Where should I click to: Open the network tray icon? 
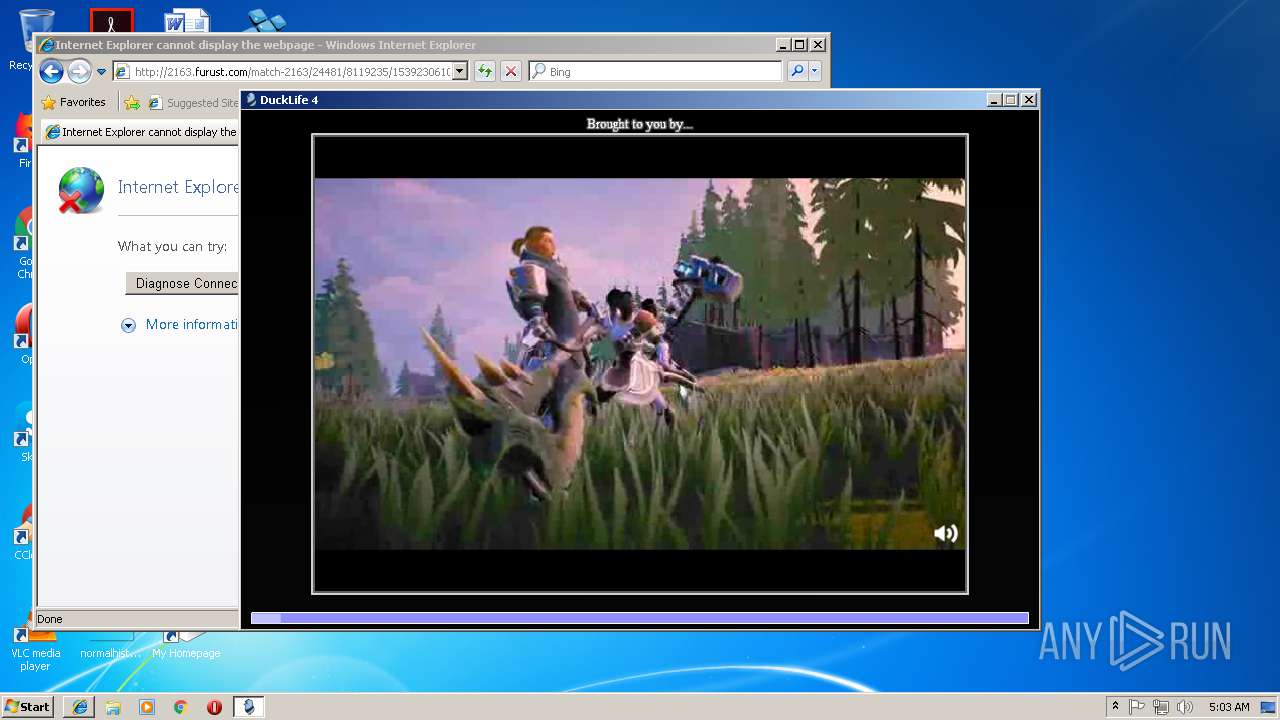tap(1161, 707)
